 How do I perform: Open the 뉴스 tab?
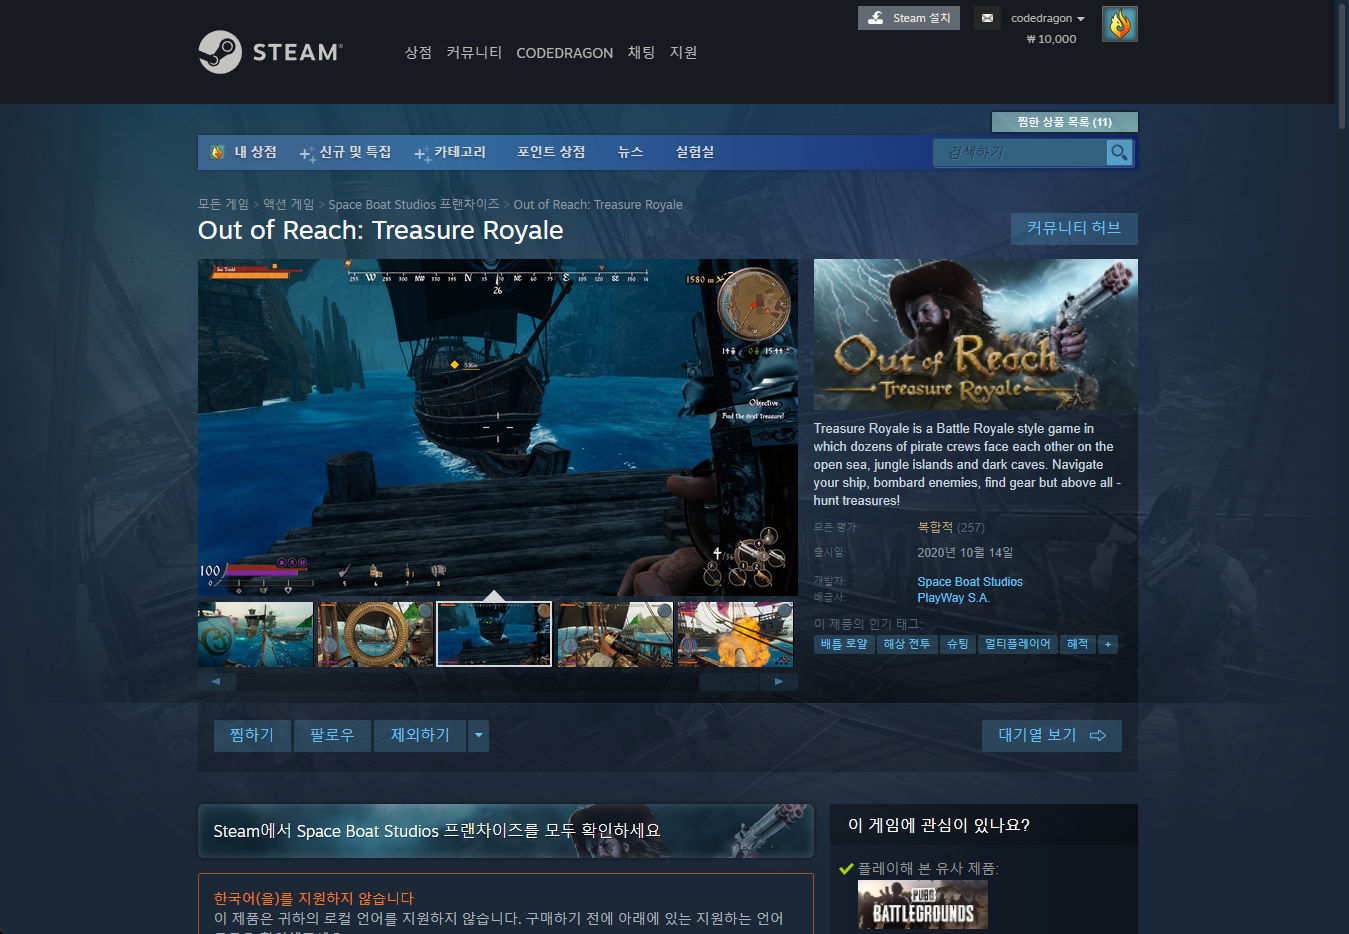630,152
